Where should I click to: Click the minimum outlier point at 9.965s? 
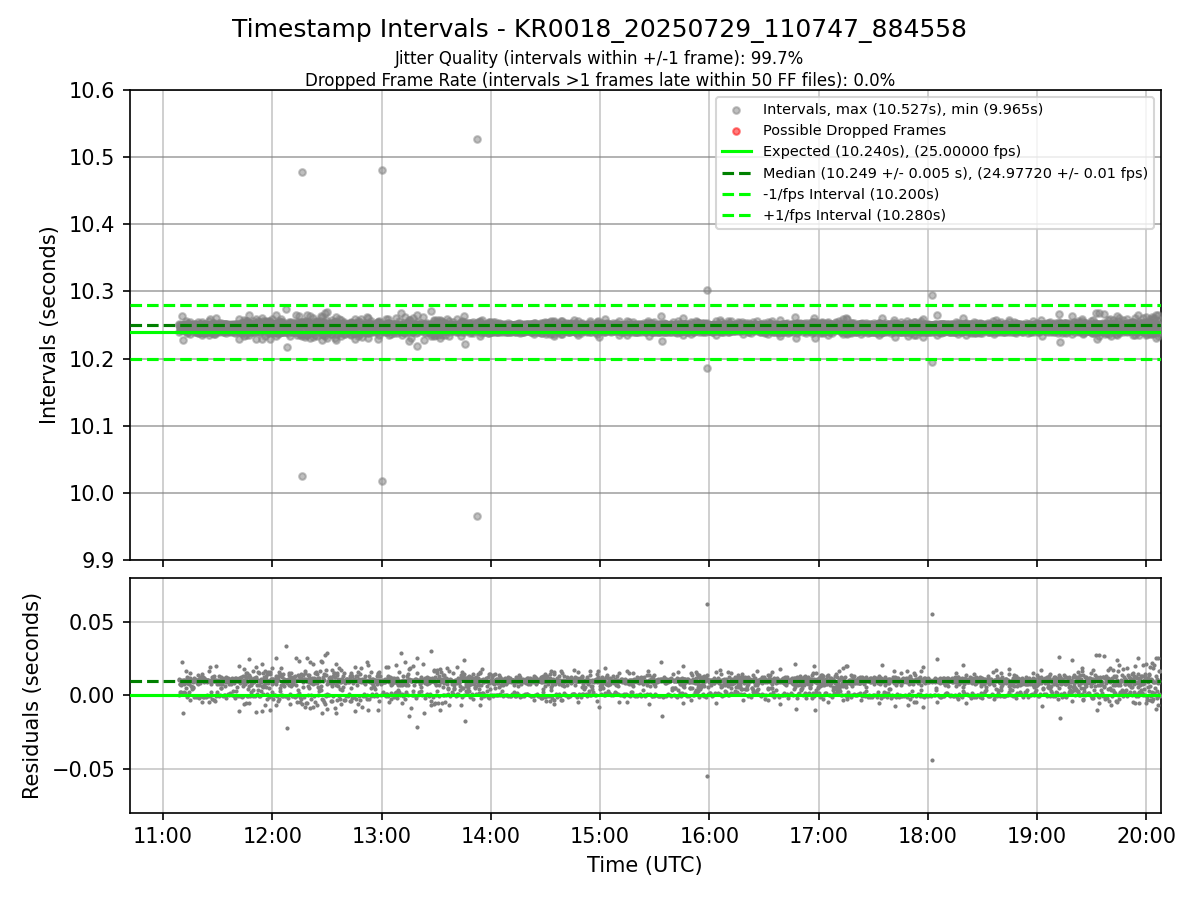477,516
